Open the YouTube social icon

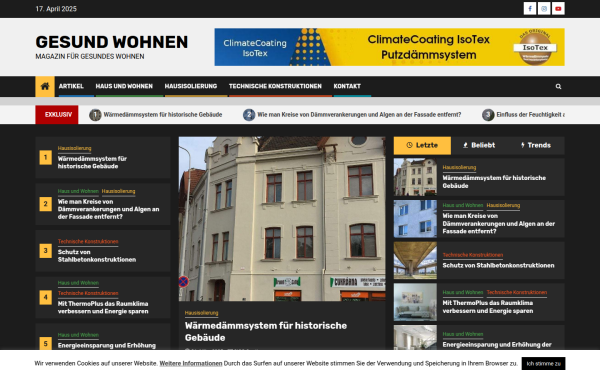click(x=558, y=8)
